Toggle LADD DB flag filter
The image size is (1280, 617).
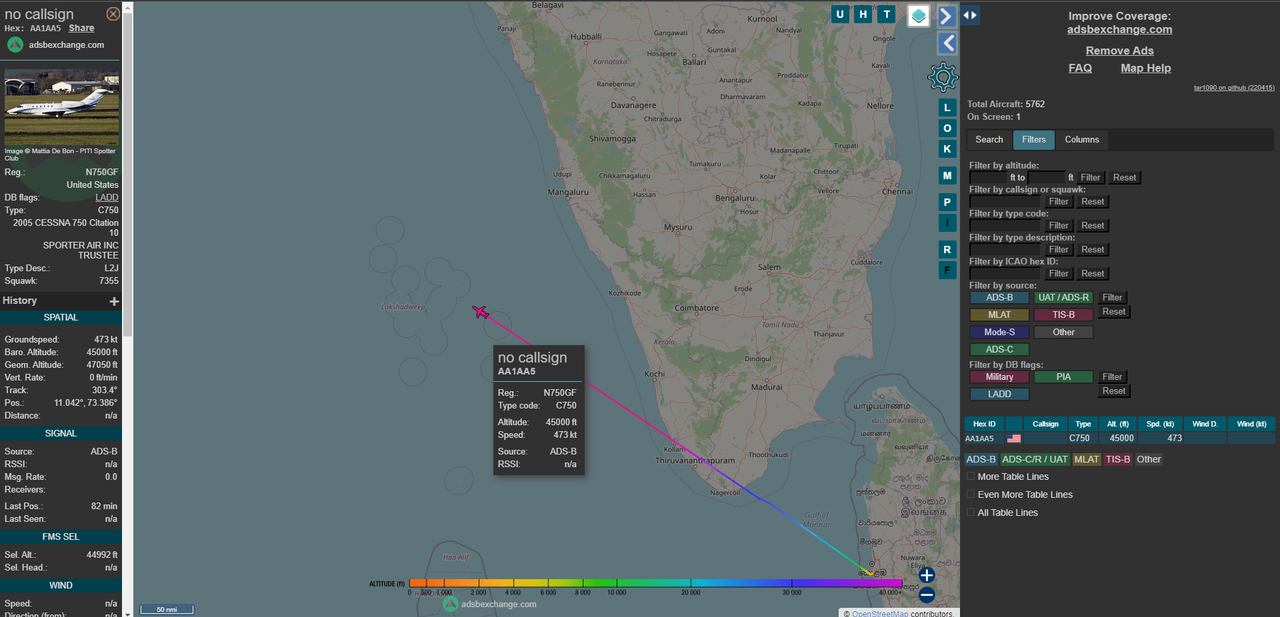tap(999, 394)
